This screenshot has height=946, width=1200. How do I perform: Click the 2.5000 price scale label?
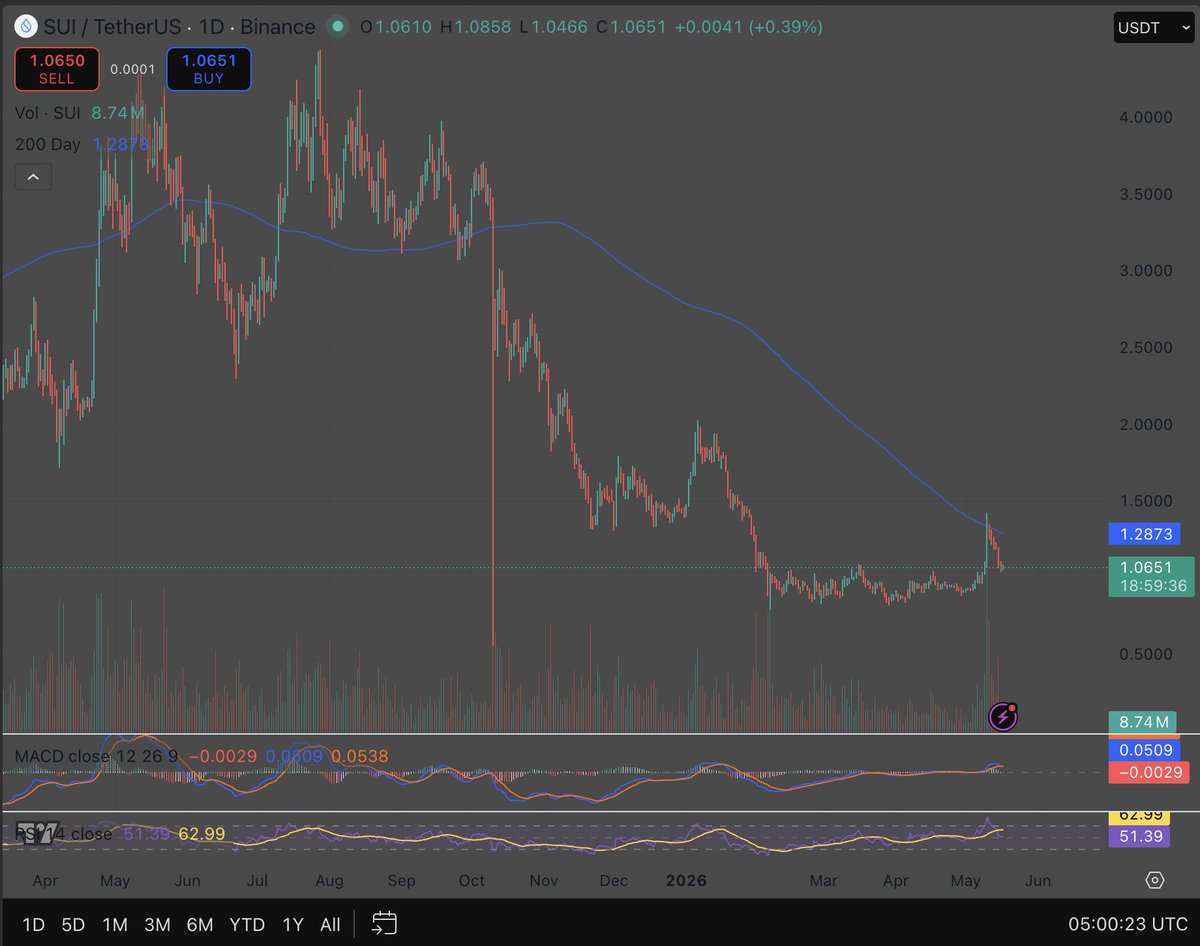(x=1146, y=348)
